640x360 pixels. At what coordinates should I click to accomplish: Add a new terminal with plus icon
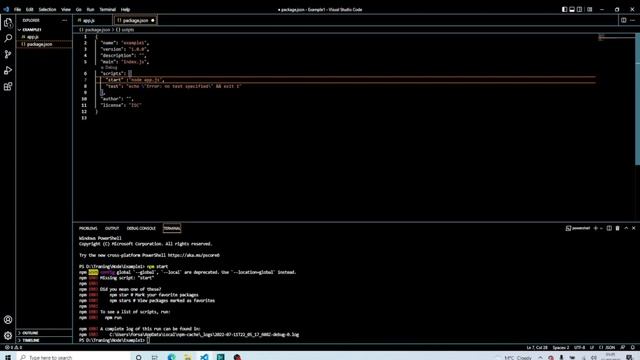[596, 228]
